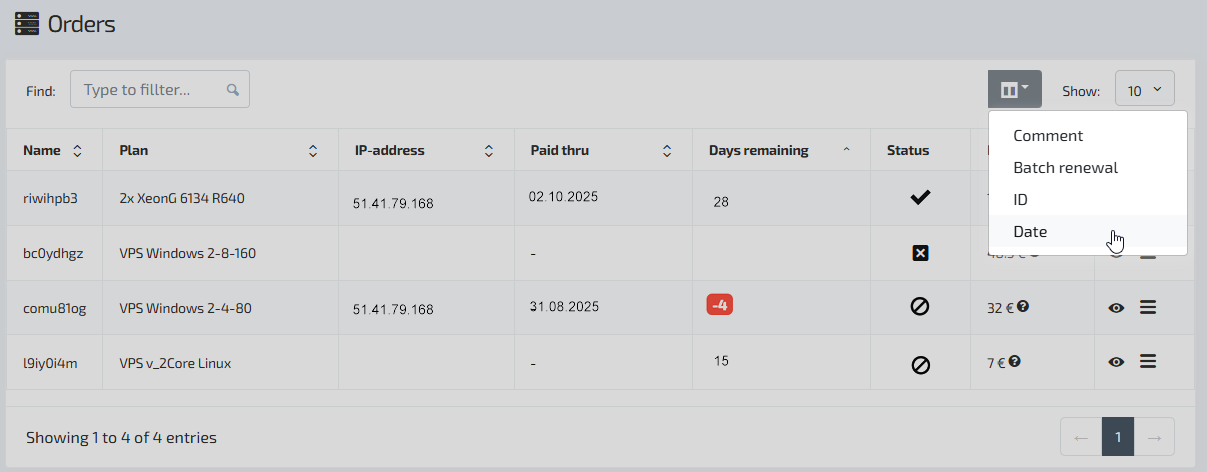The height and width of the screenshot is (472, 1207).
Task: Select Batch renewal in the columns menu
Action: pos(1065,168)
